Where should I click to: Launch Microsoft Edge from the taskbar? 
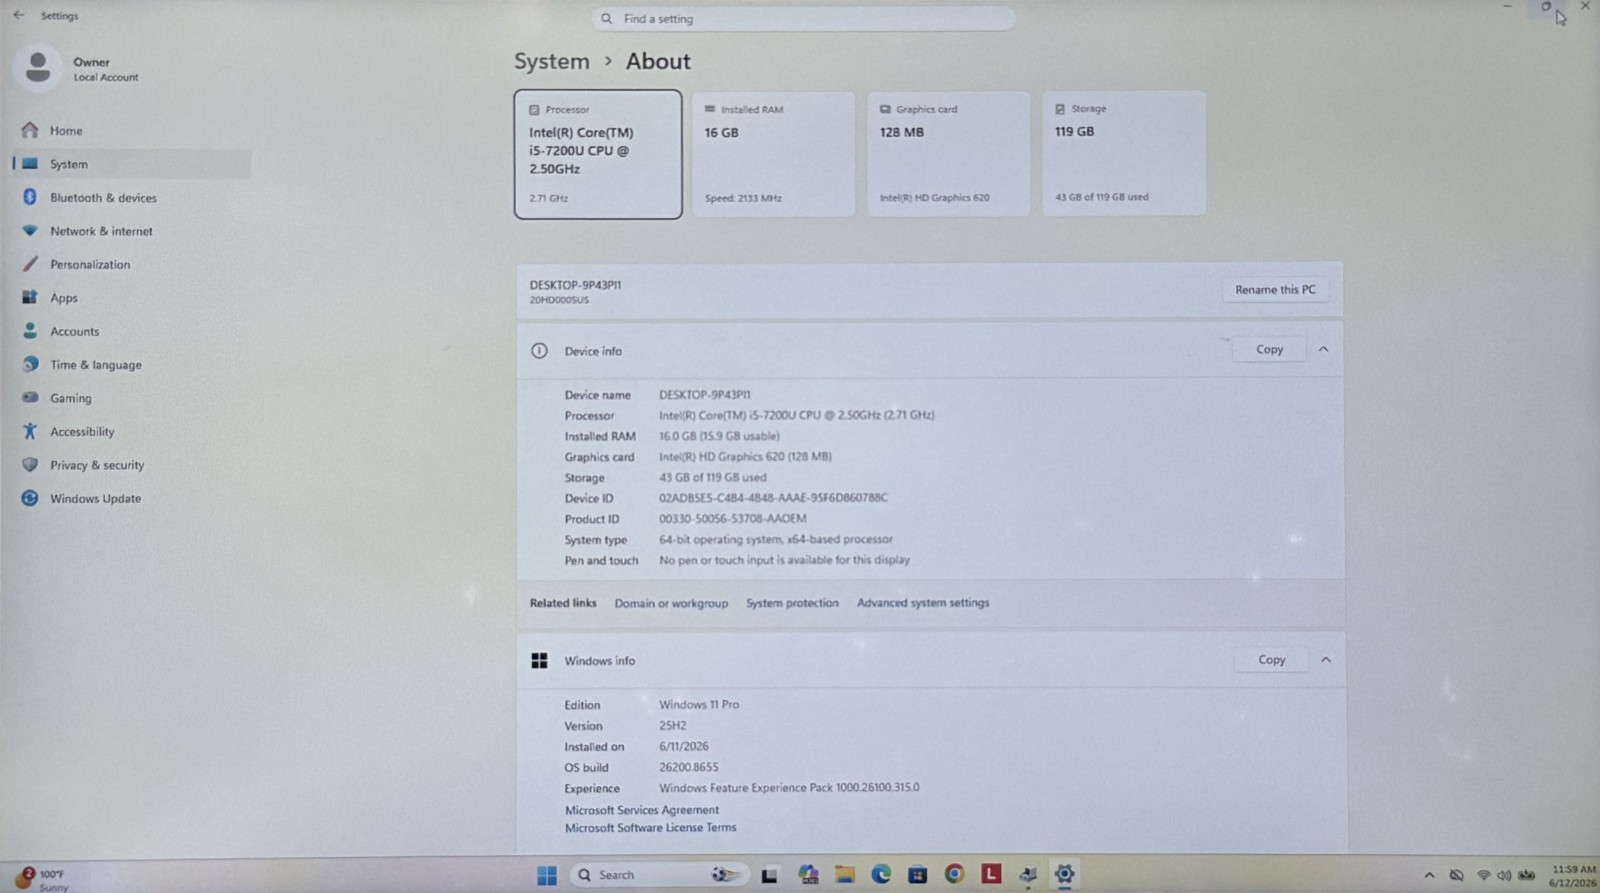881,875
